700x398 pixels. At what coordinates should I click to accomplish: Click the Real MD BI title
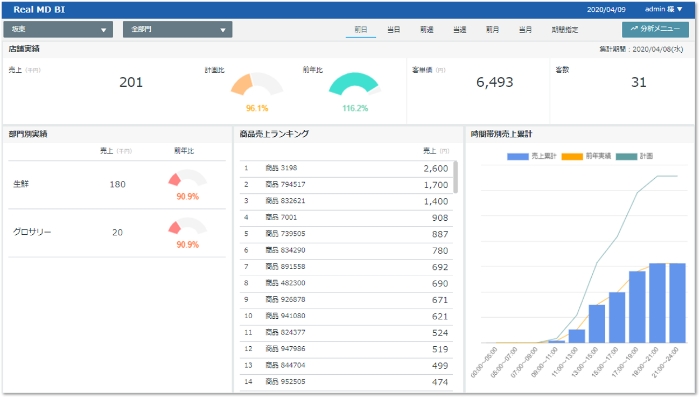[x=39, y=9]
